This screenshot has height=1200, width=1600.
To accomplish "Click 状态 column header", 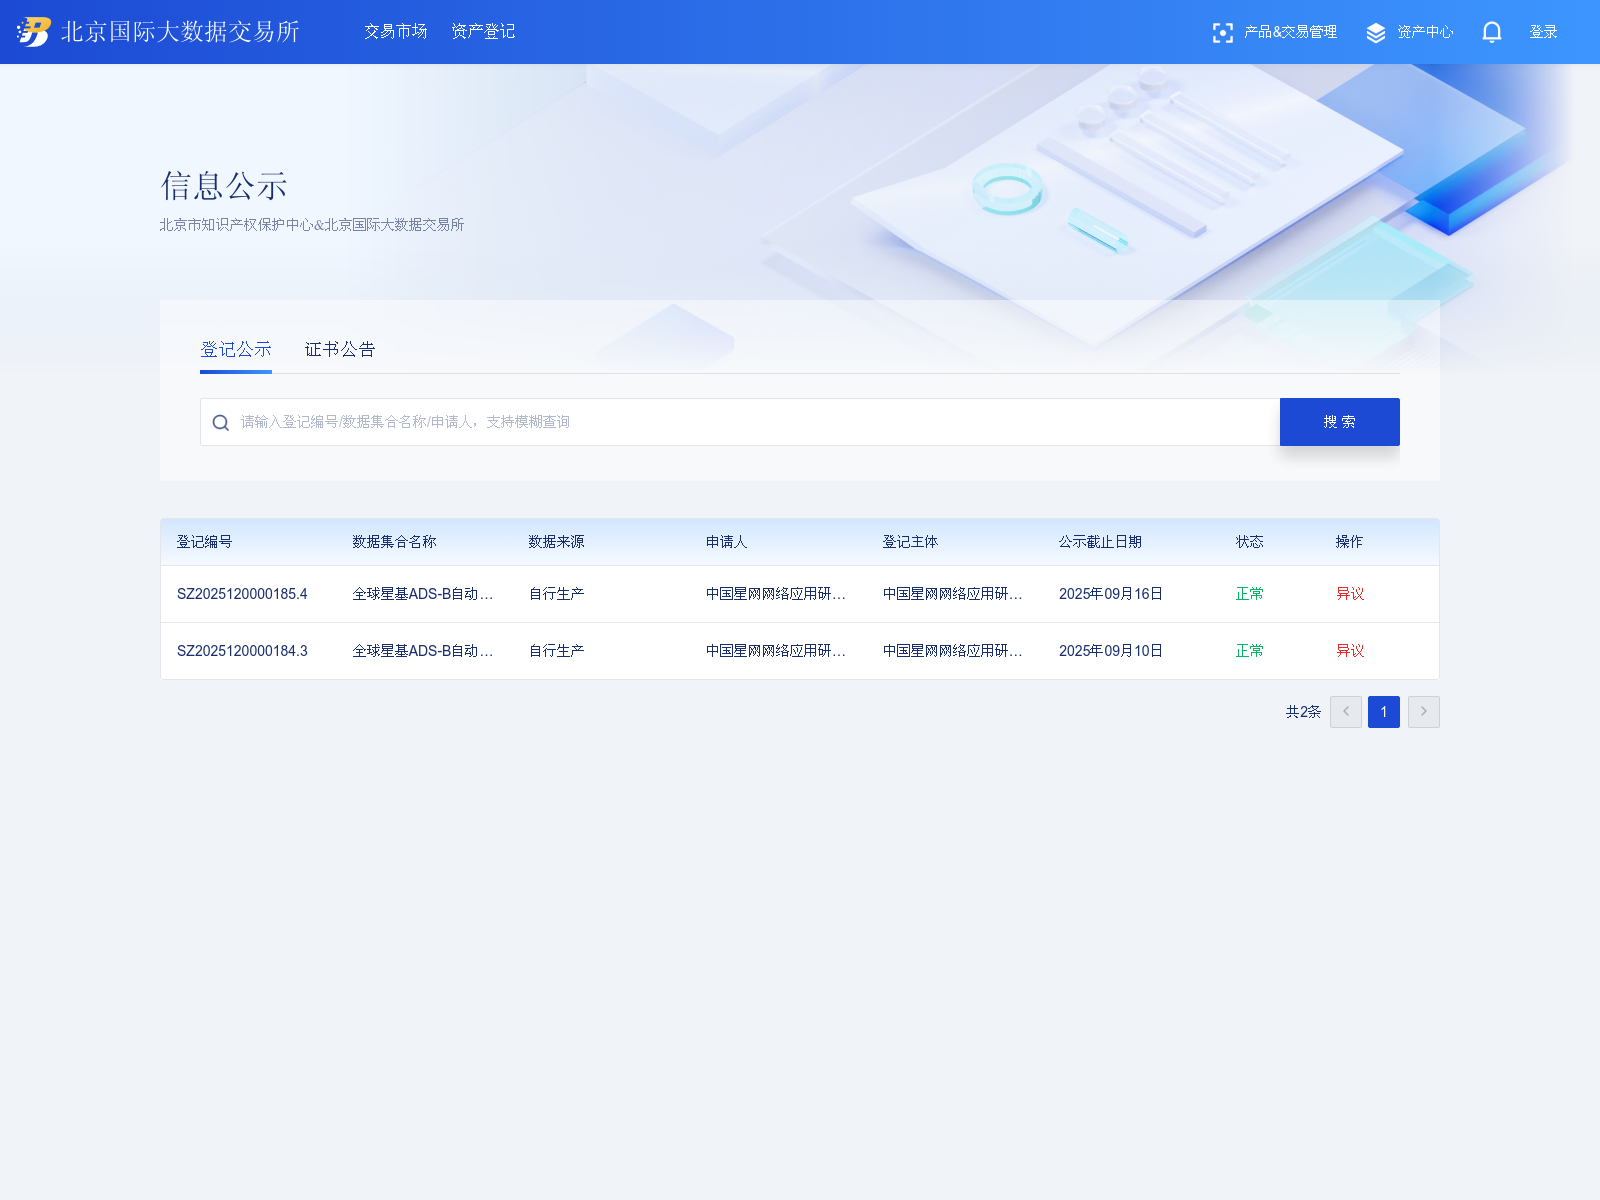I will (x=1250, y=542).
